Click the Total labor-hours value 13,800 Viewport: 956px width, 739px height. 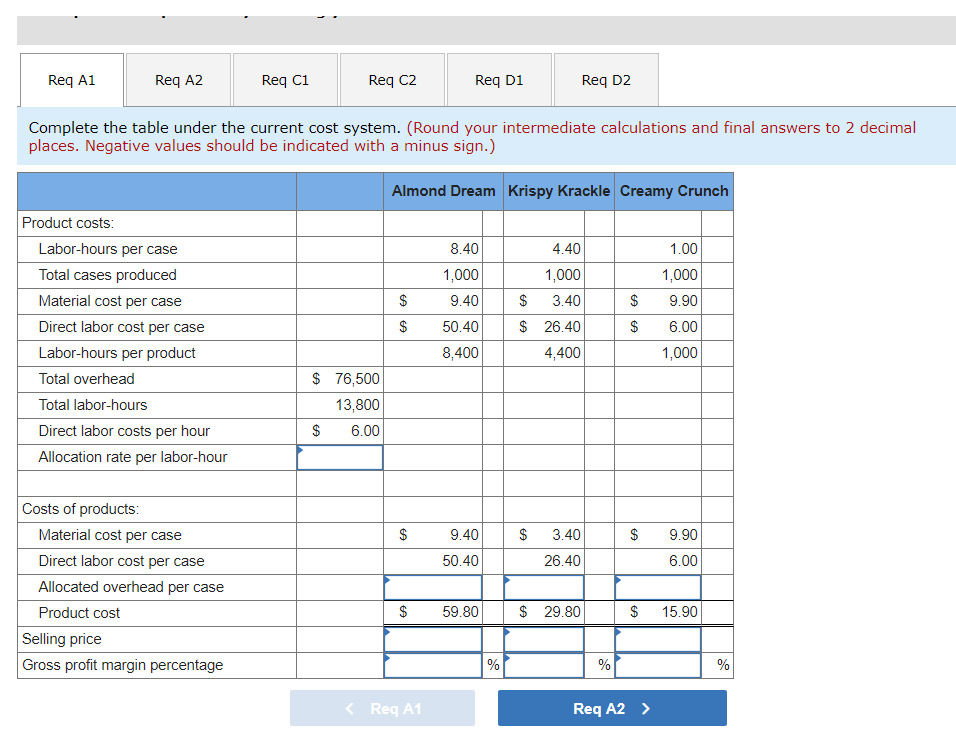coord(357,405)
